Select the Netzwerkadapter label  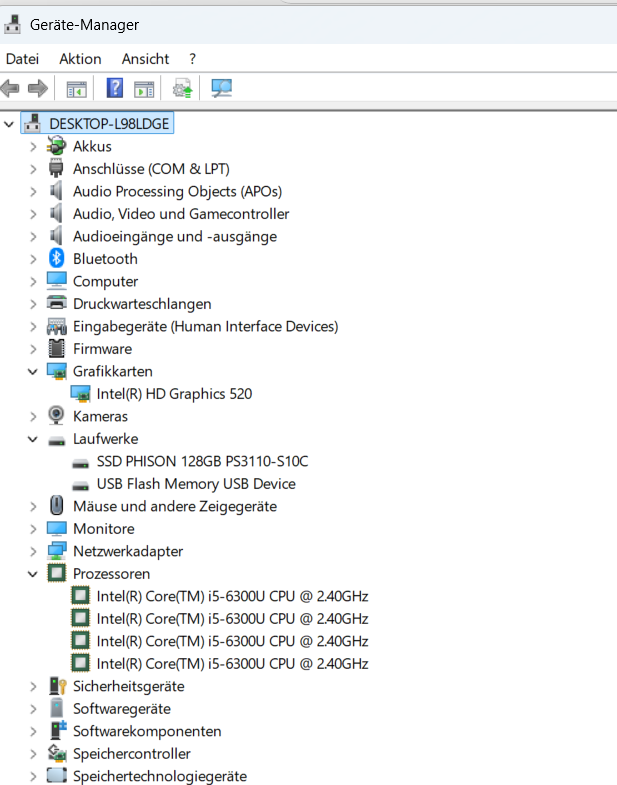tap(128, 551)
